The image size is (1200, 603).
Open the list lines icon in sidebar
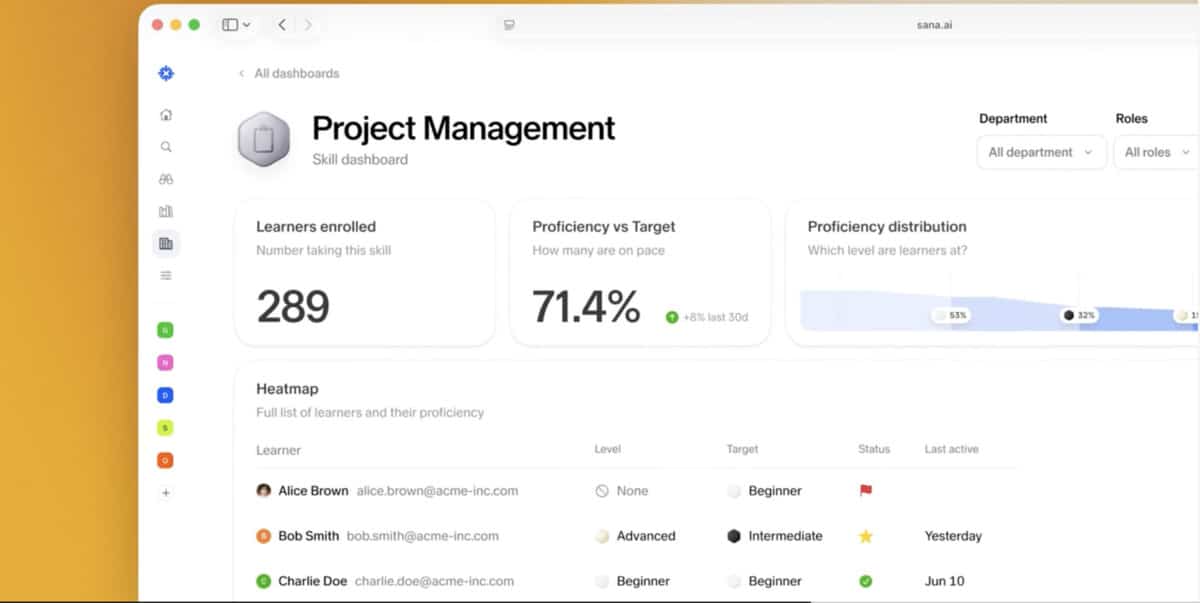(166, 275)
